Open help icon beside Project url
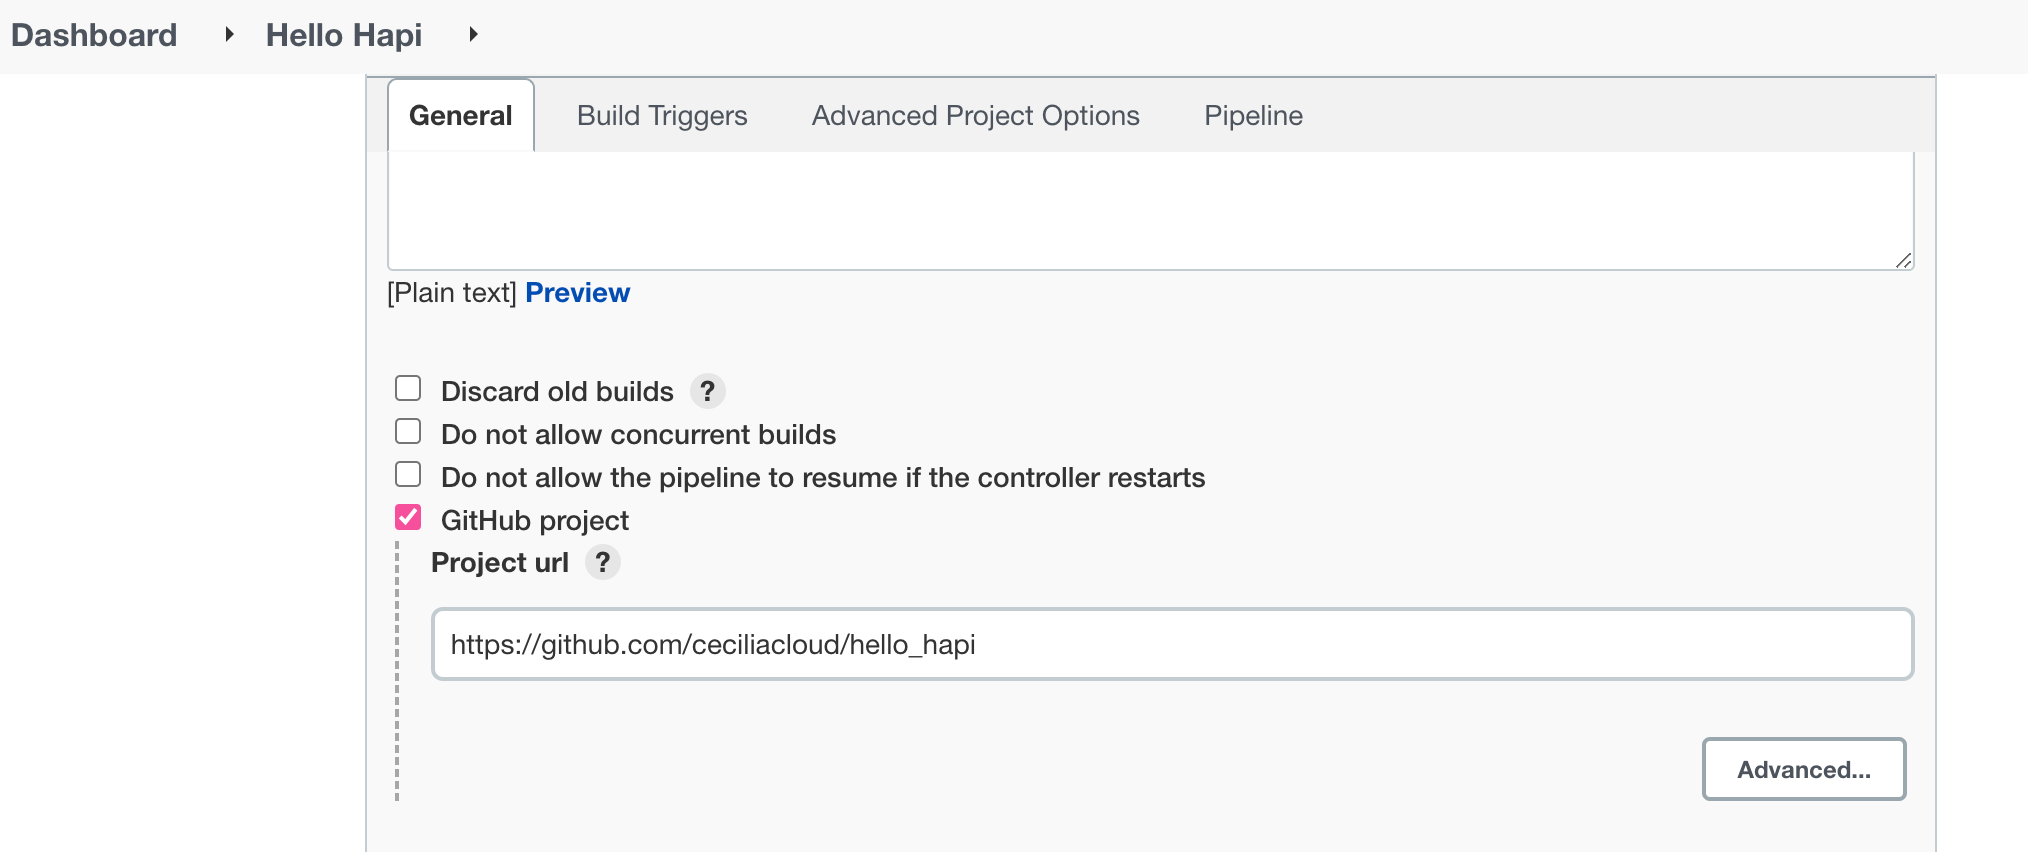This screenshot has height=852, width=2028. pos(602,563)
